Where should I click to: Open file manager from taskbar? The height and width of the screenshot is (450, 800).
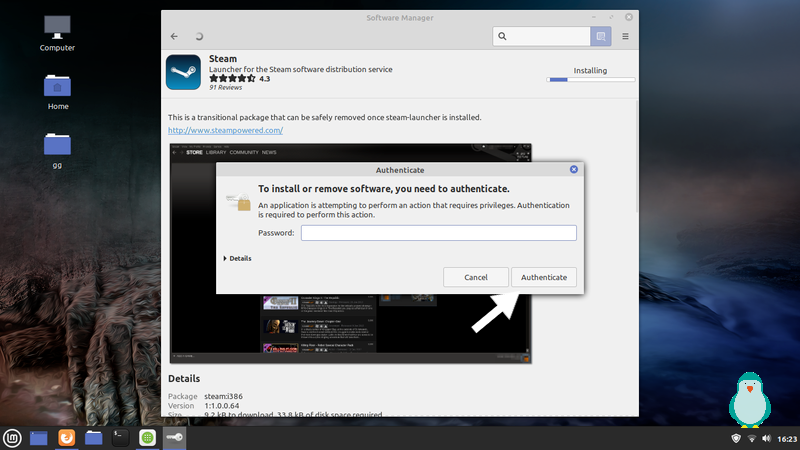coord(93,438)
